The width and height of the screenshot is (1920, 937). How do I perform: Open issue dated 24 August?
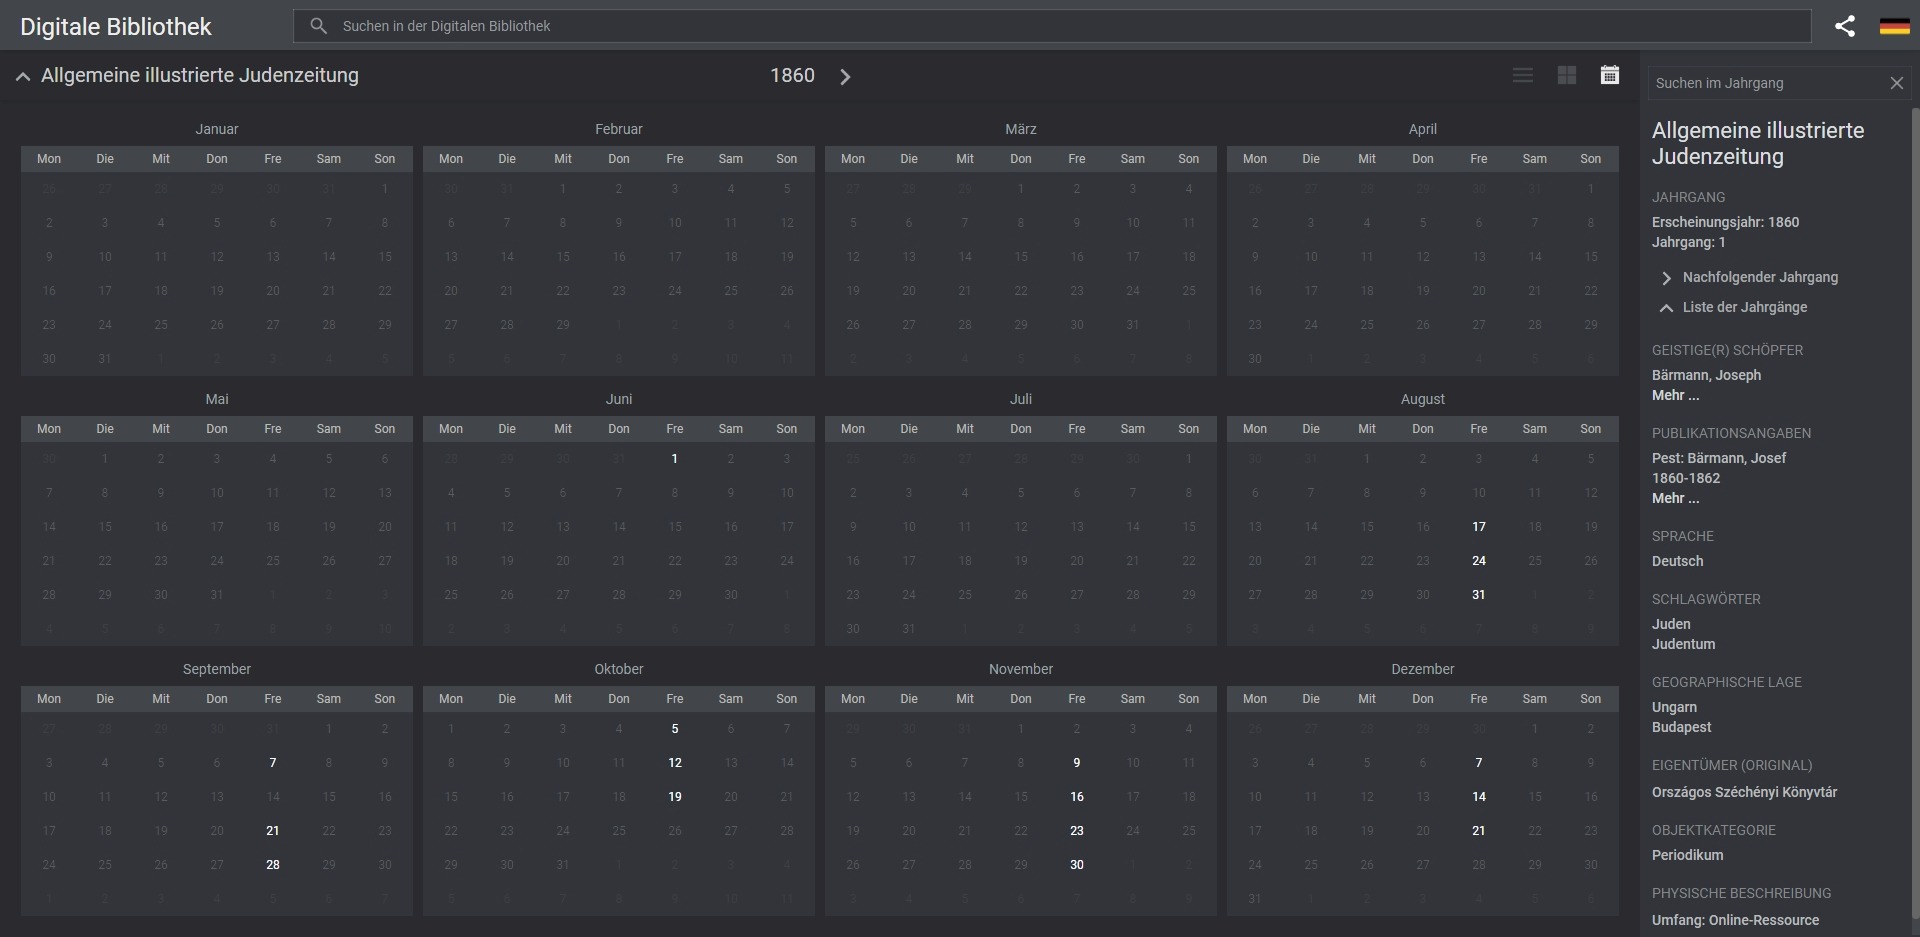1479,561
